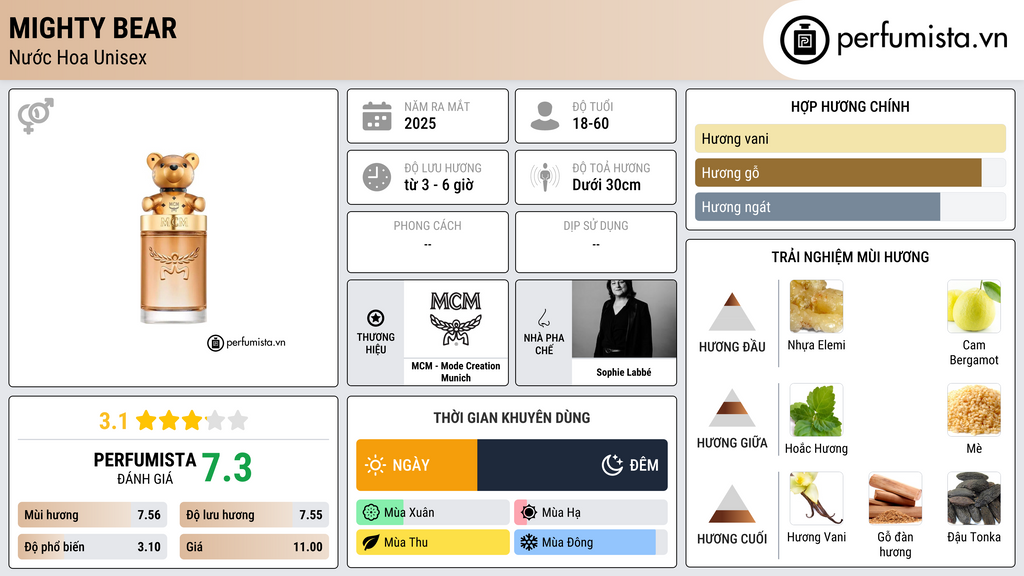Click the Đêm nighttime segment

[573, 465]
